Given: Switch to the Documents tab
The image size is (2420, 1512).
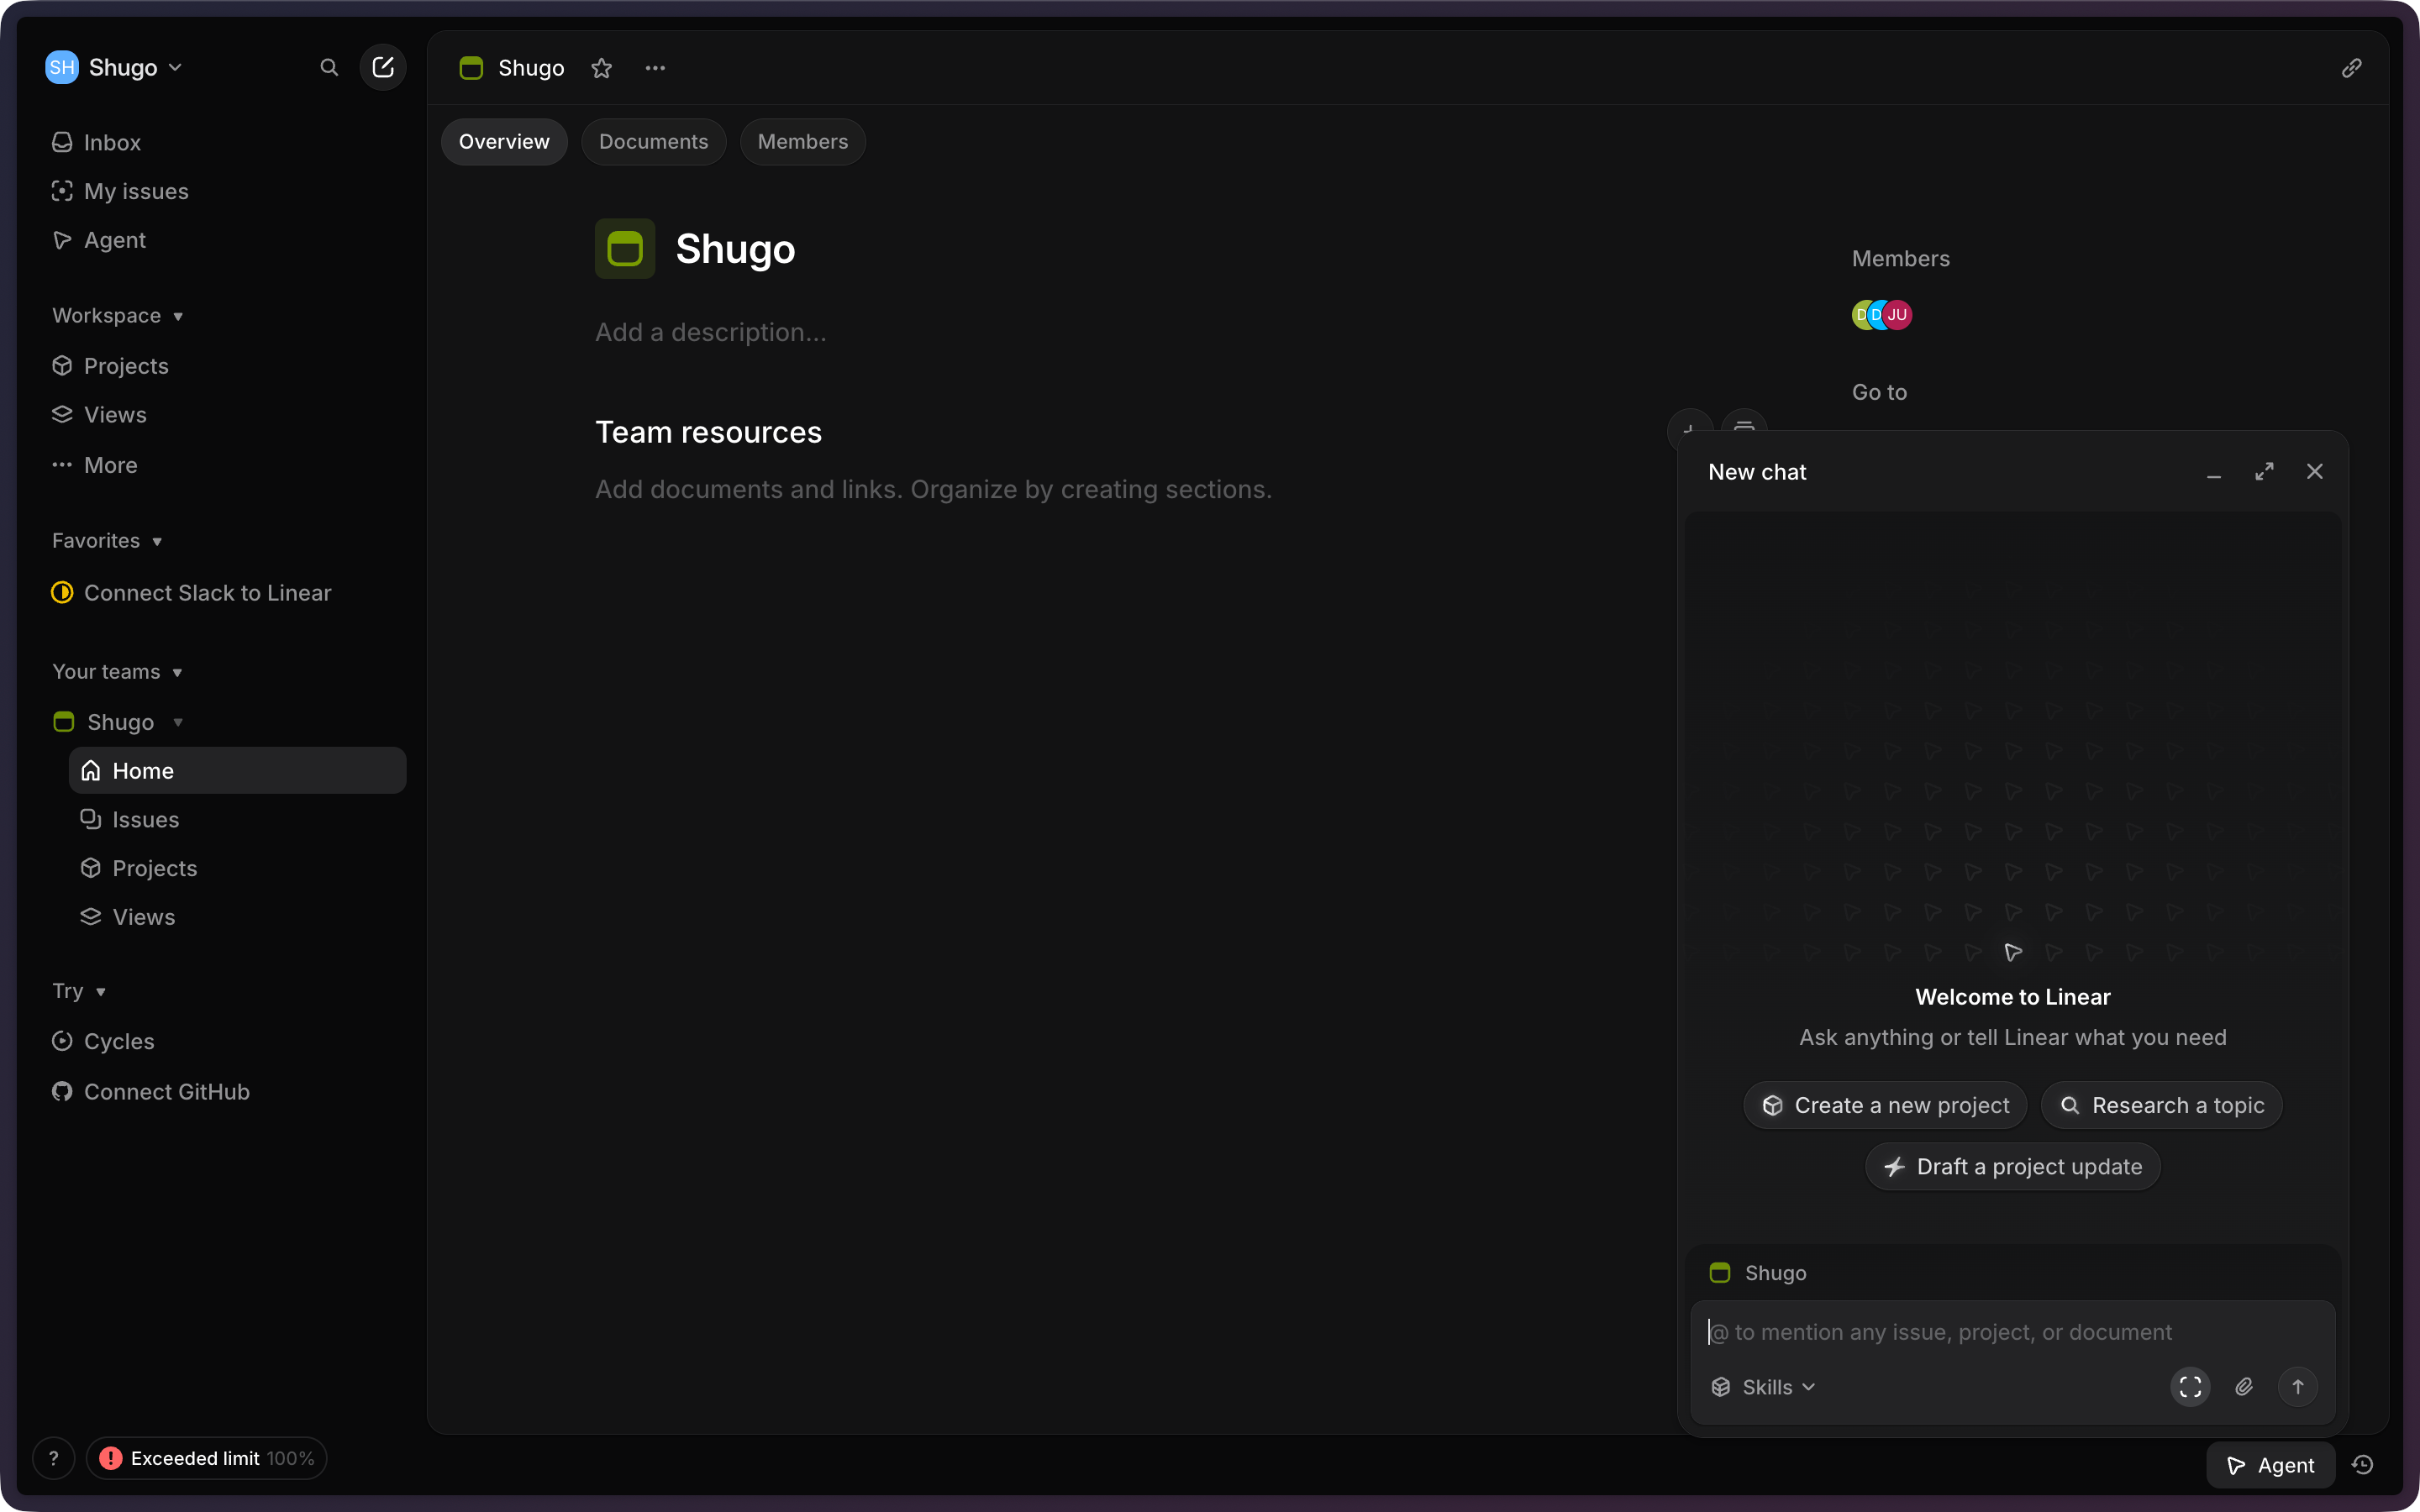Looking at the screenshot, I should coord(653,141).
